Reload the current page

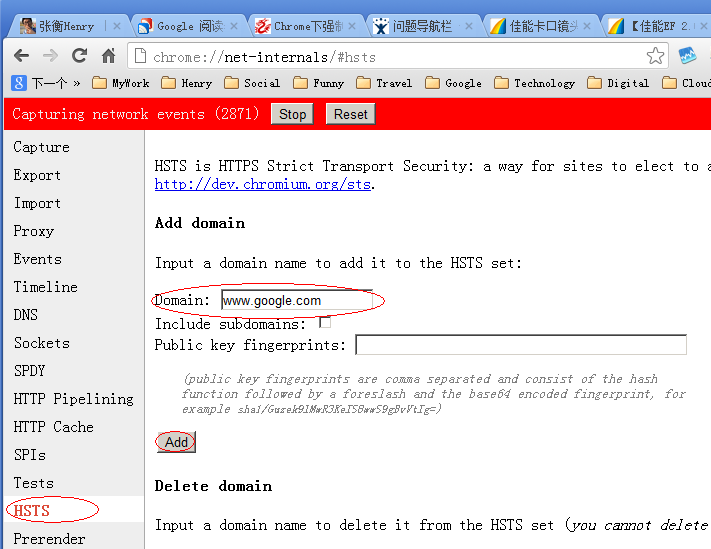(79, 55)
